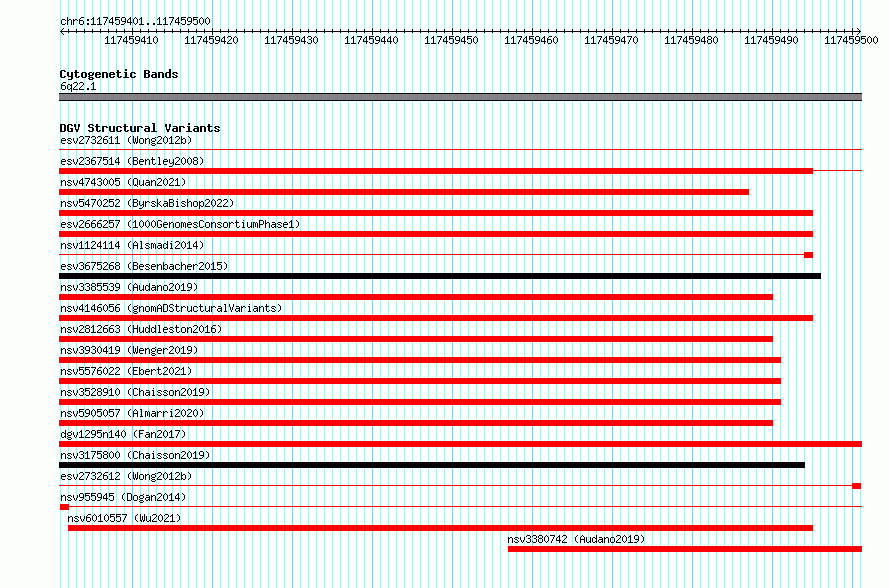Open variant dgv1295n140 (Fan2017) label
Screen dimensions: 890x588
coord(123,434)
